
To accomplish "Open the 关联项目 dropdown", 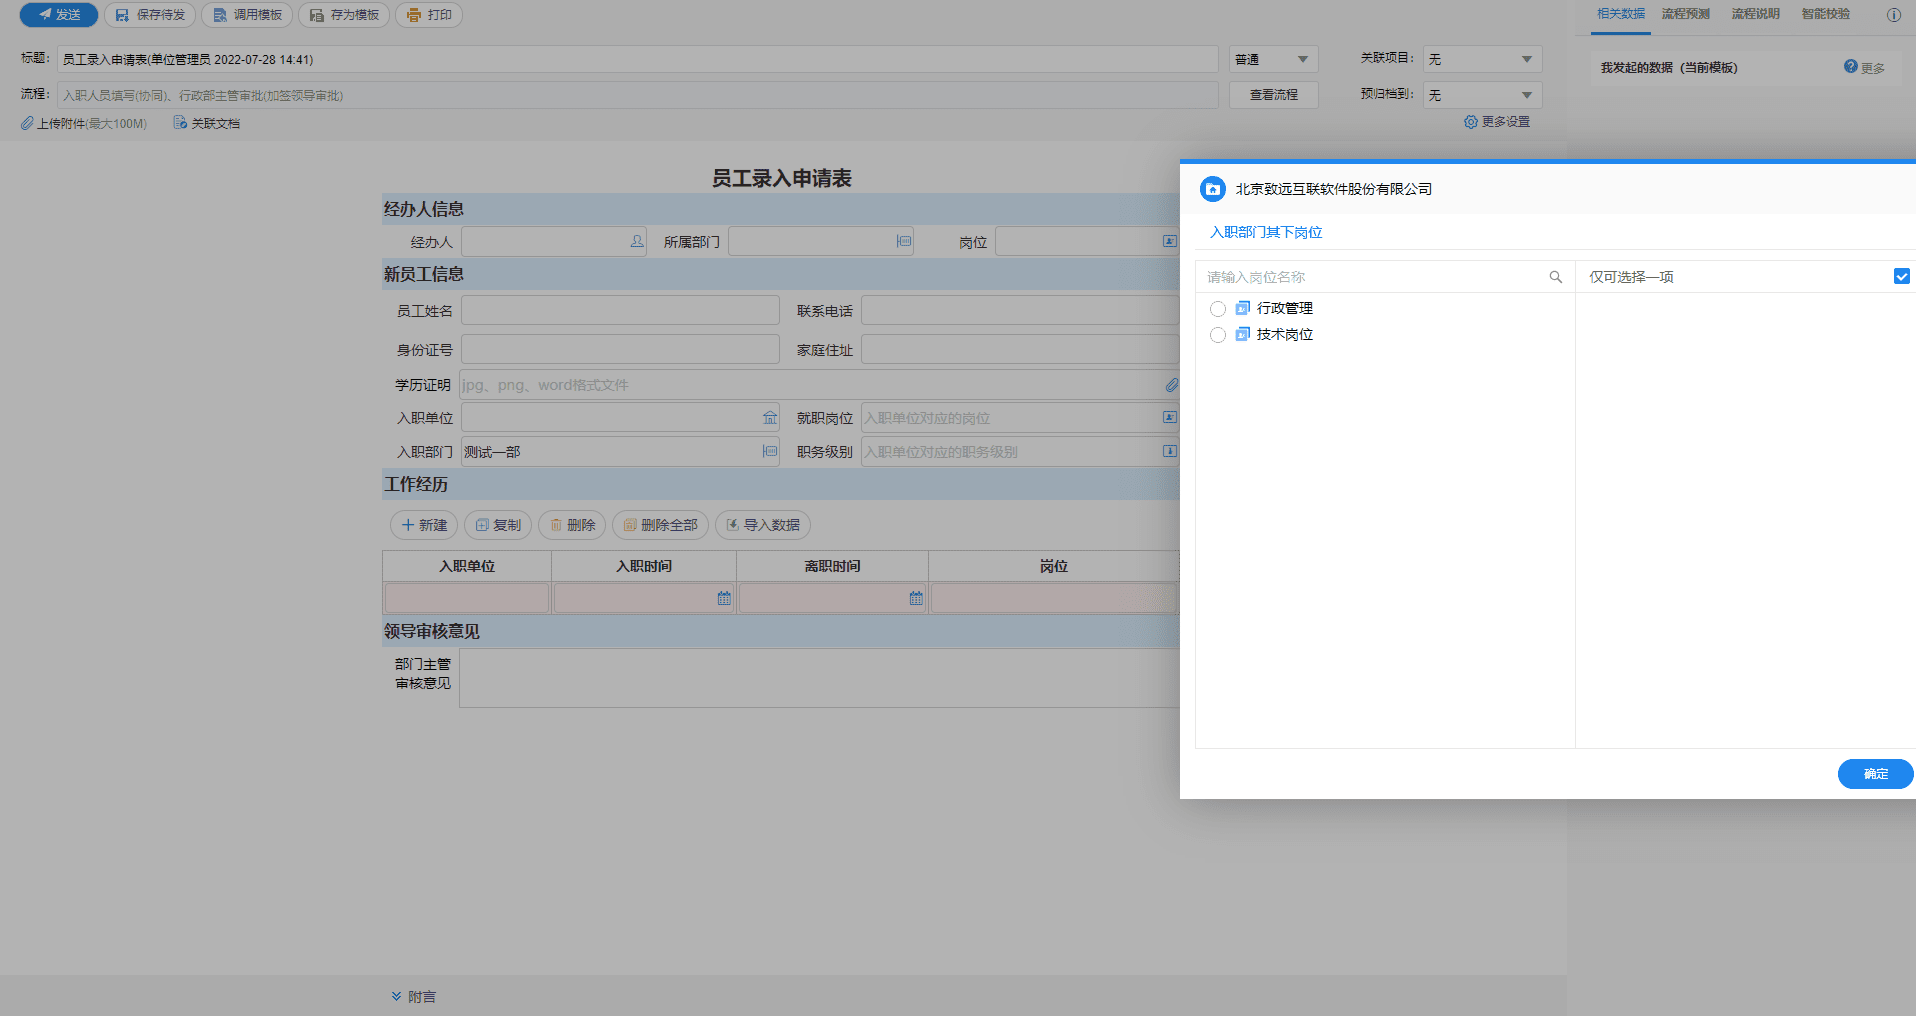I will pos(1482,60).
